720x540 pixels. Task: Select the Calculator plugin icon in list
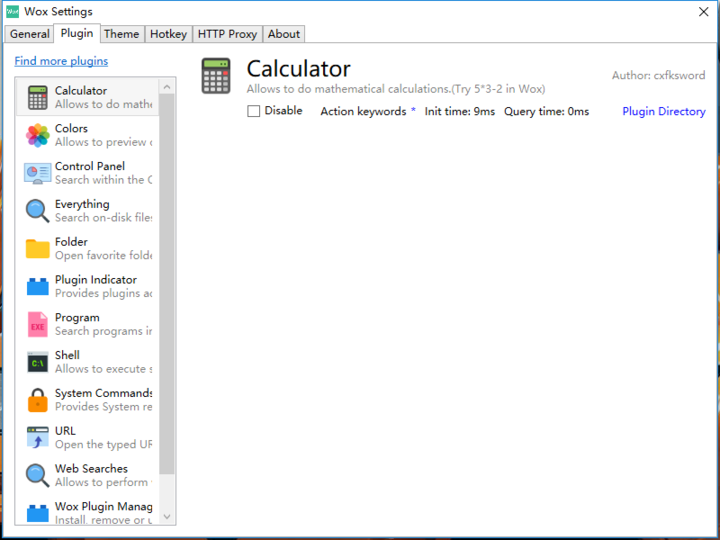tap(38, 97)
